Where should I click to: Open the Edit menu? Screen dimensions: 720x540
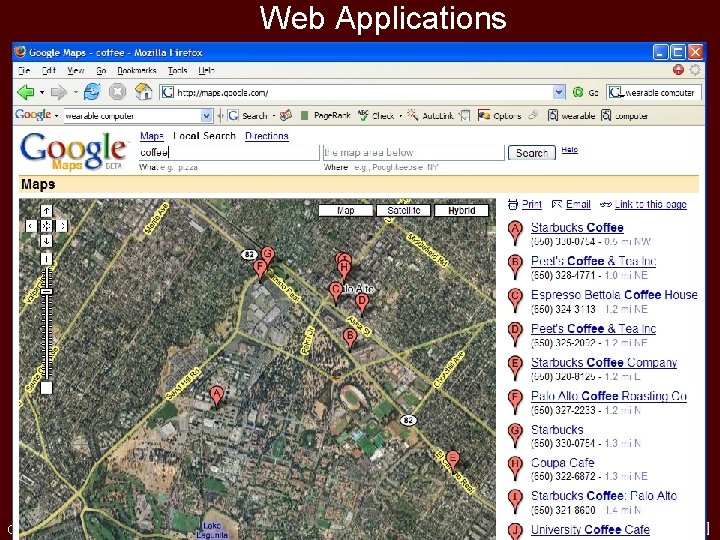[49, 70]
